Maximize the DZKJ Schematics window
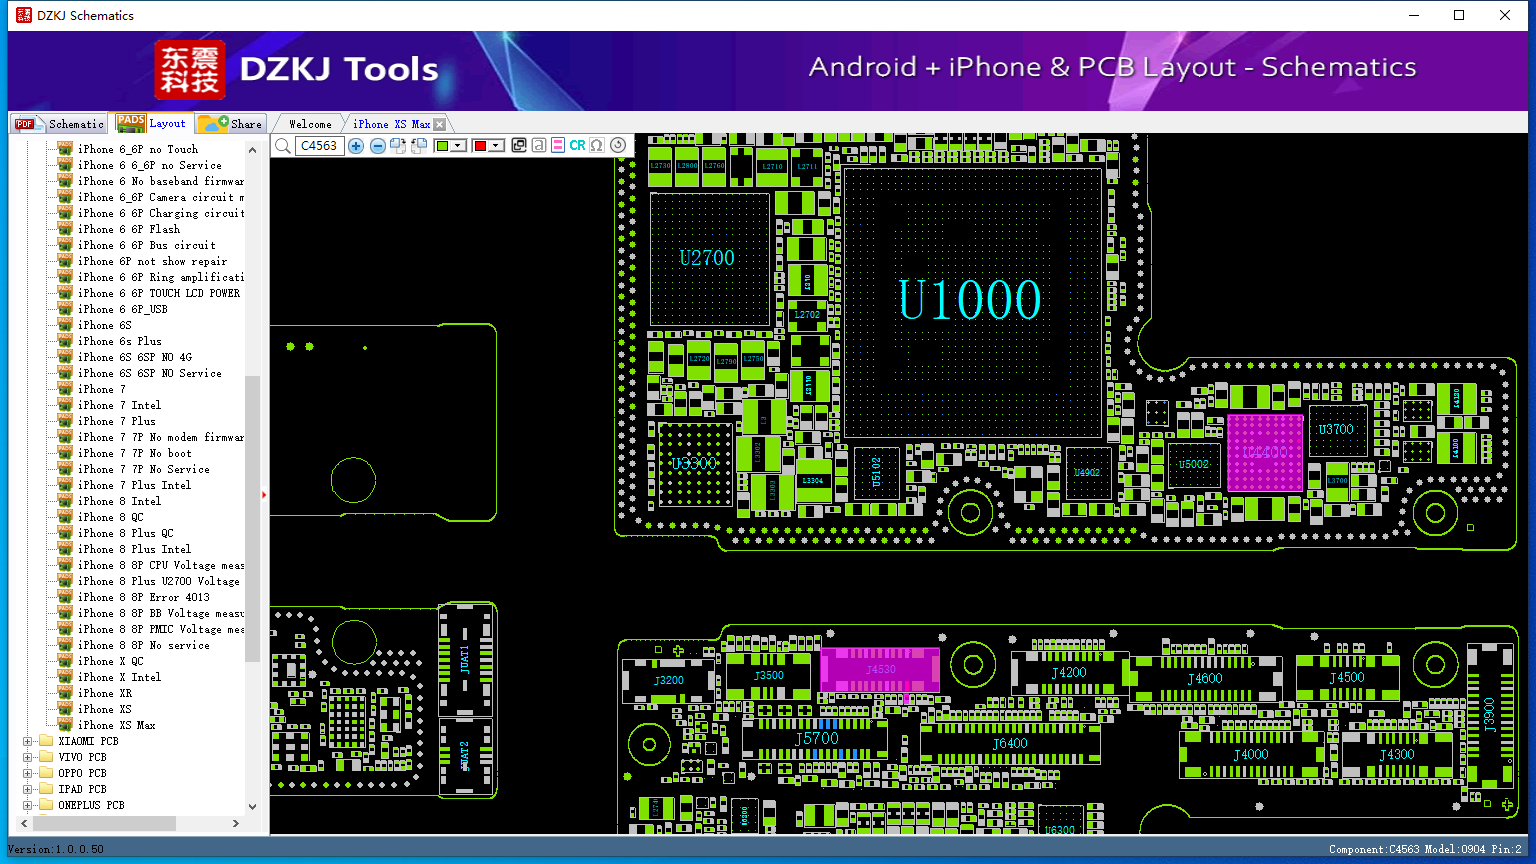The height and width of the screenshot is (864, 1536). [1459, 15]
